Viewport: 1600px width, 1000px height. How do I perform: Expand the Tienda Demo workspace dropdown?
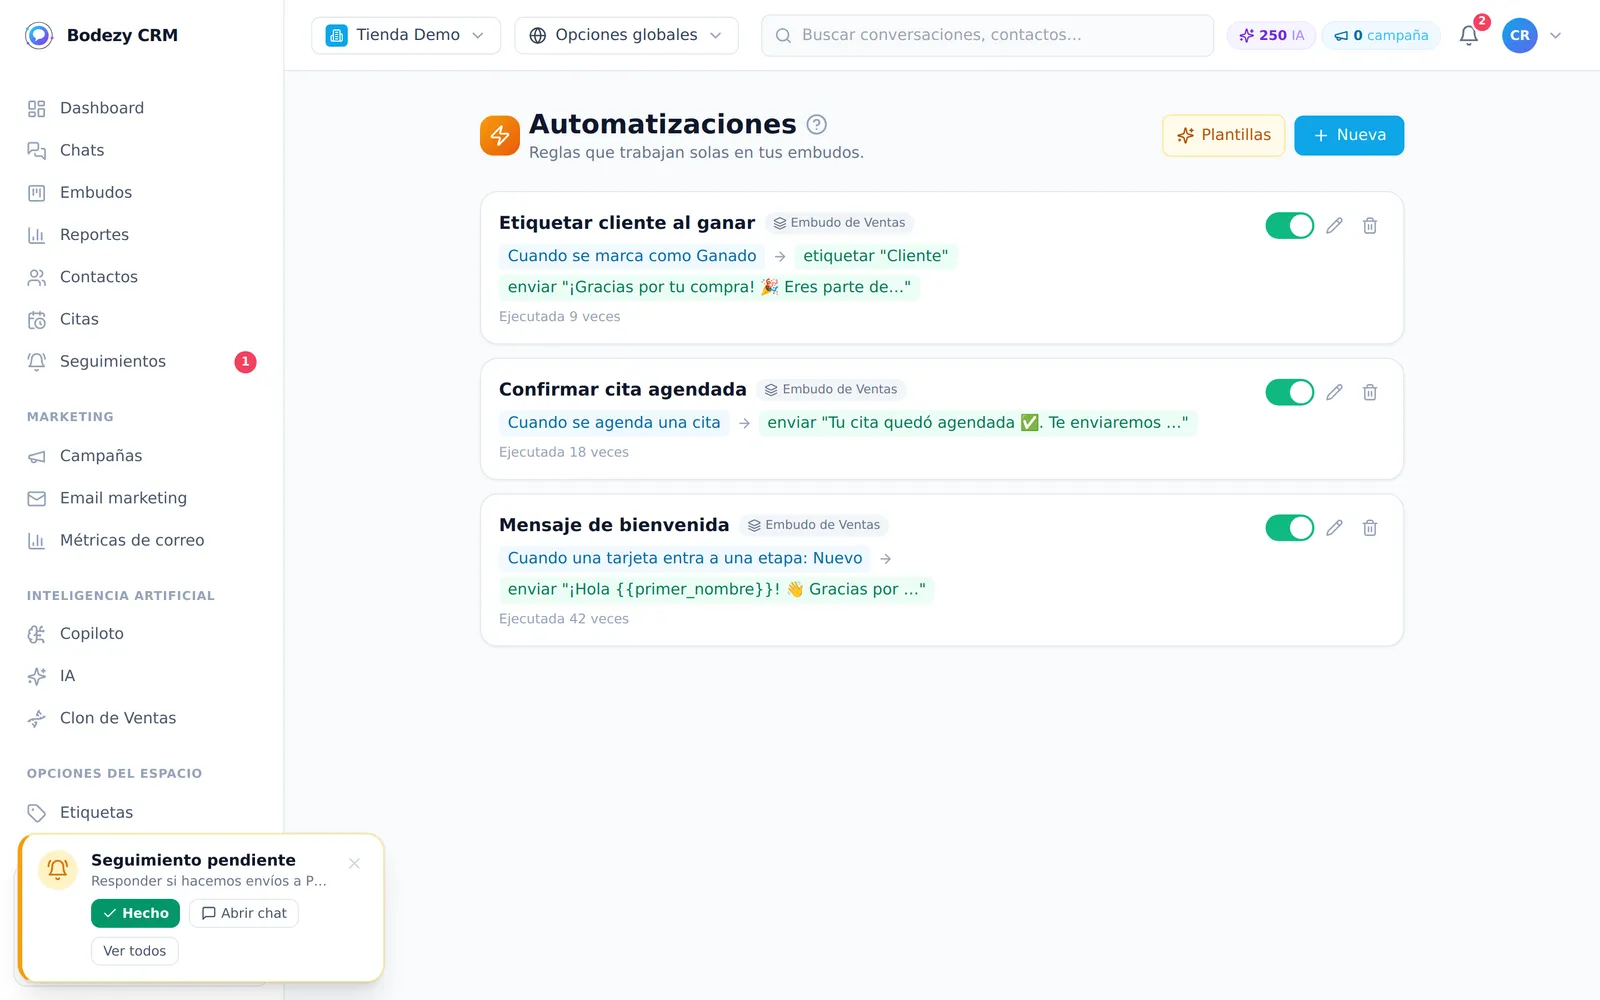(x=406, y=35)
